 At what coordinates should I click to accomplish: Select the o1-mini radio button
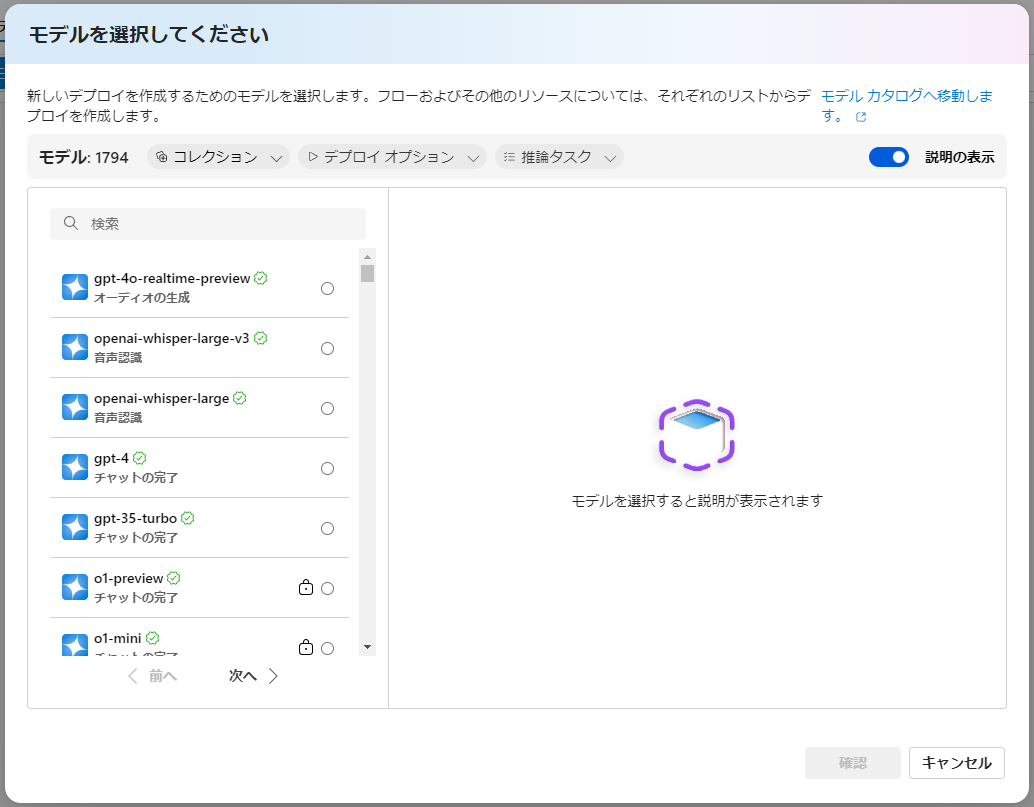(x=327, y=649)
